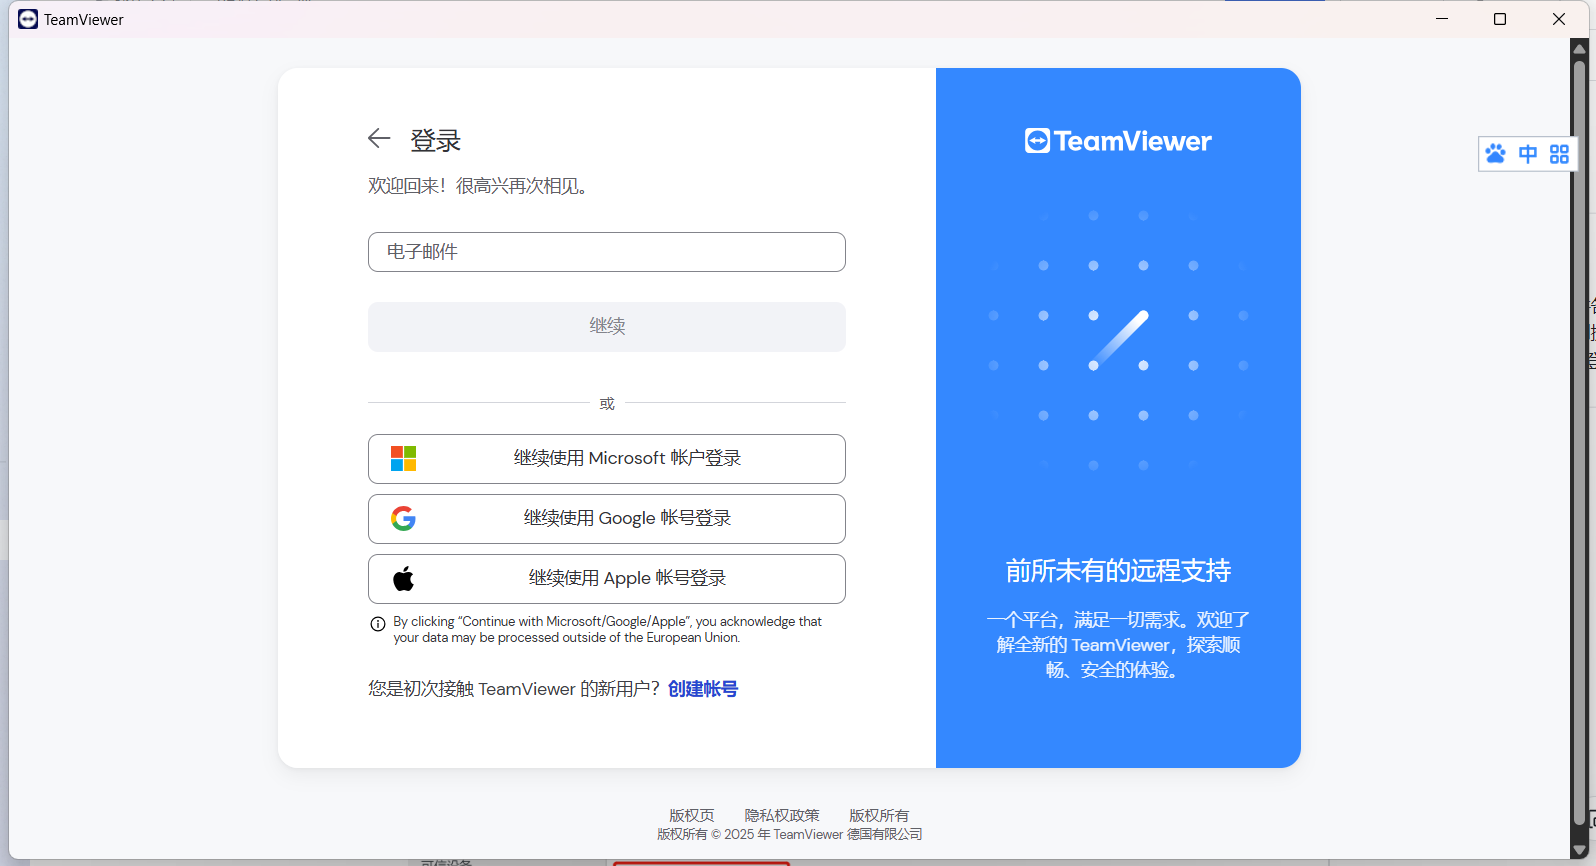Click the TeamViewer logo in blue panel
The width and height of the screenshot is (1596, 866).
coord(1118,141)
